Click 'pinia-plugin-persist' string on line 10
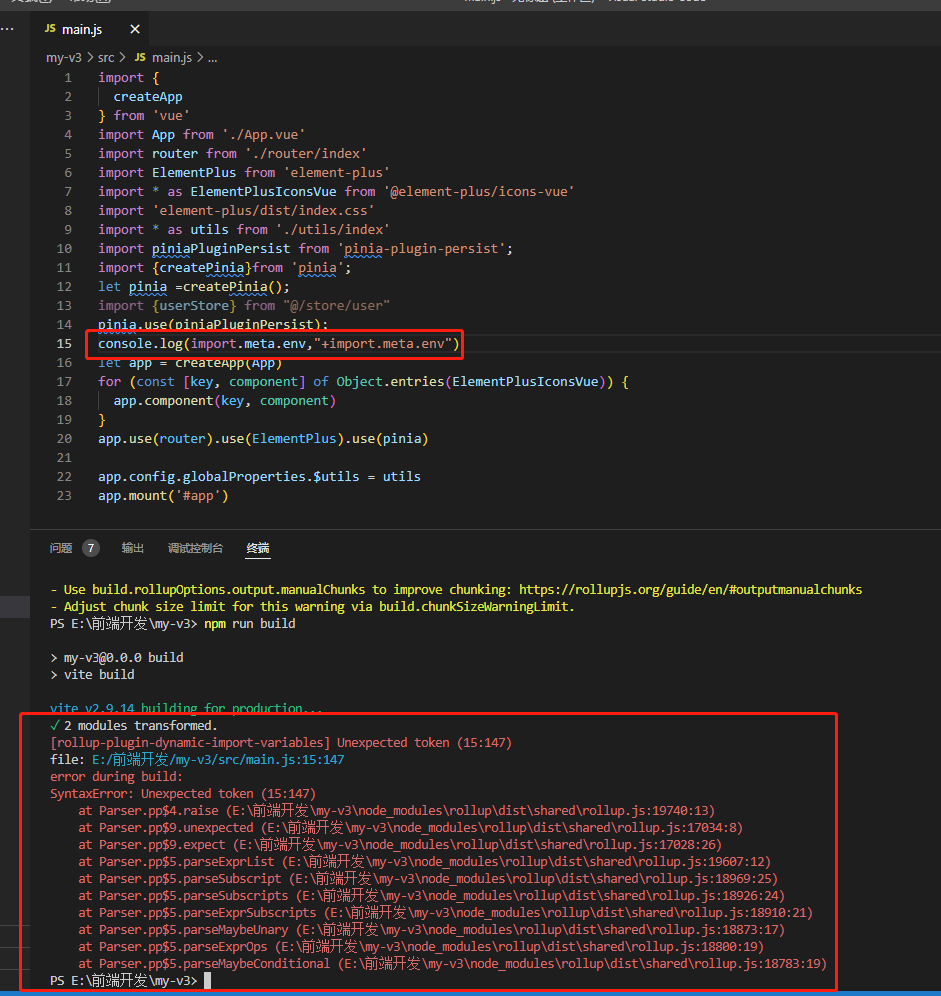The image size is (941, 996). 421,249
